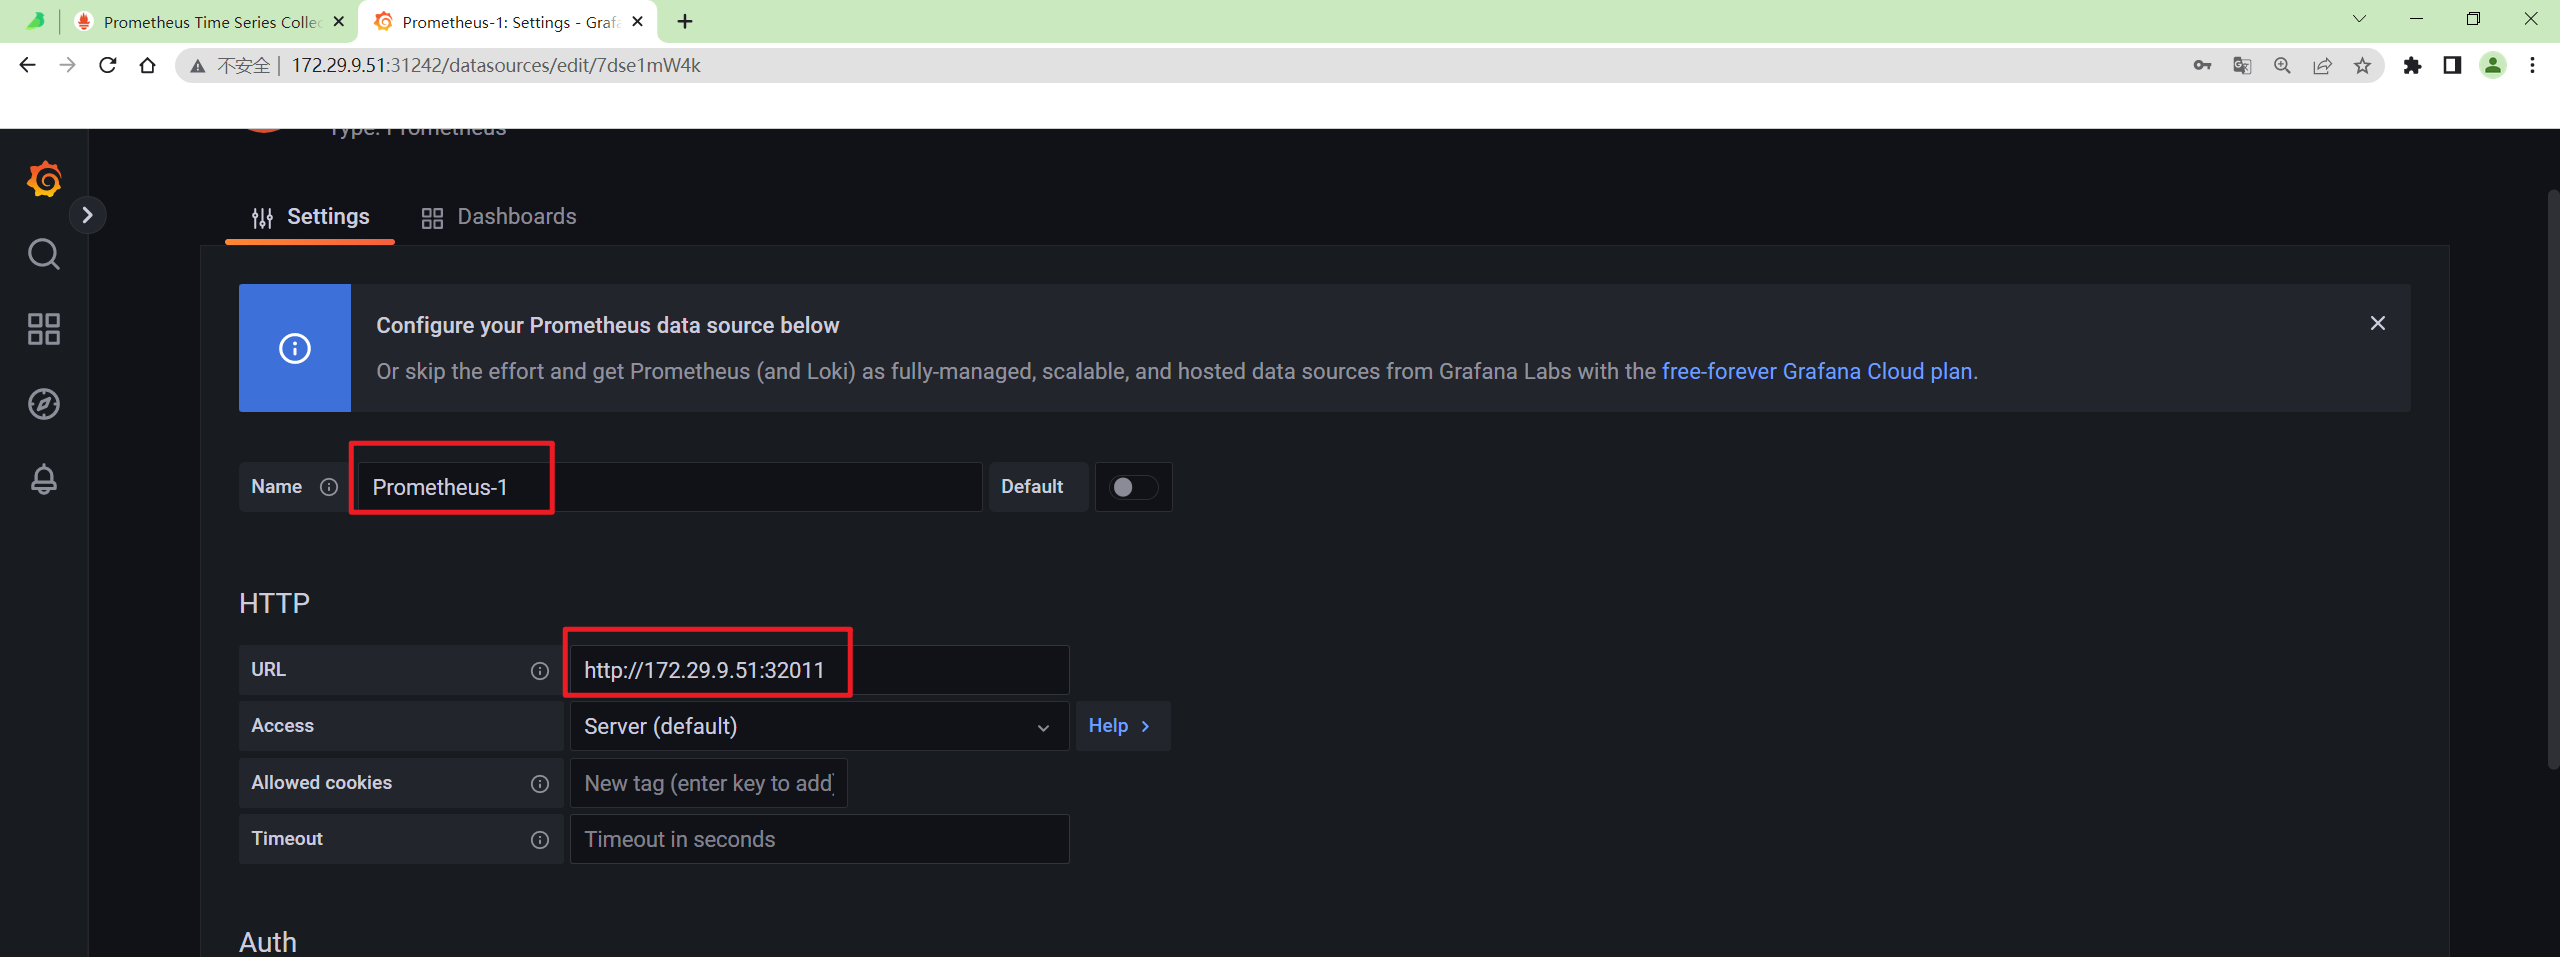Image resolution: width=2560 pixels, height=957 pixels.
Task: Open the Access Server (default) dropdown
Action: pyautogui.click(x=819, y=726)
